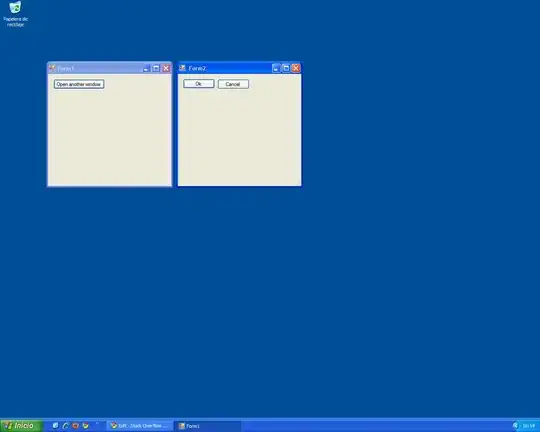Minimize the Form2 window
540x432 pixels.
(276, 69)
